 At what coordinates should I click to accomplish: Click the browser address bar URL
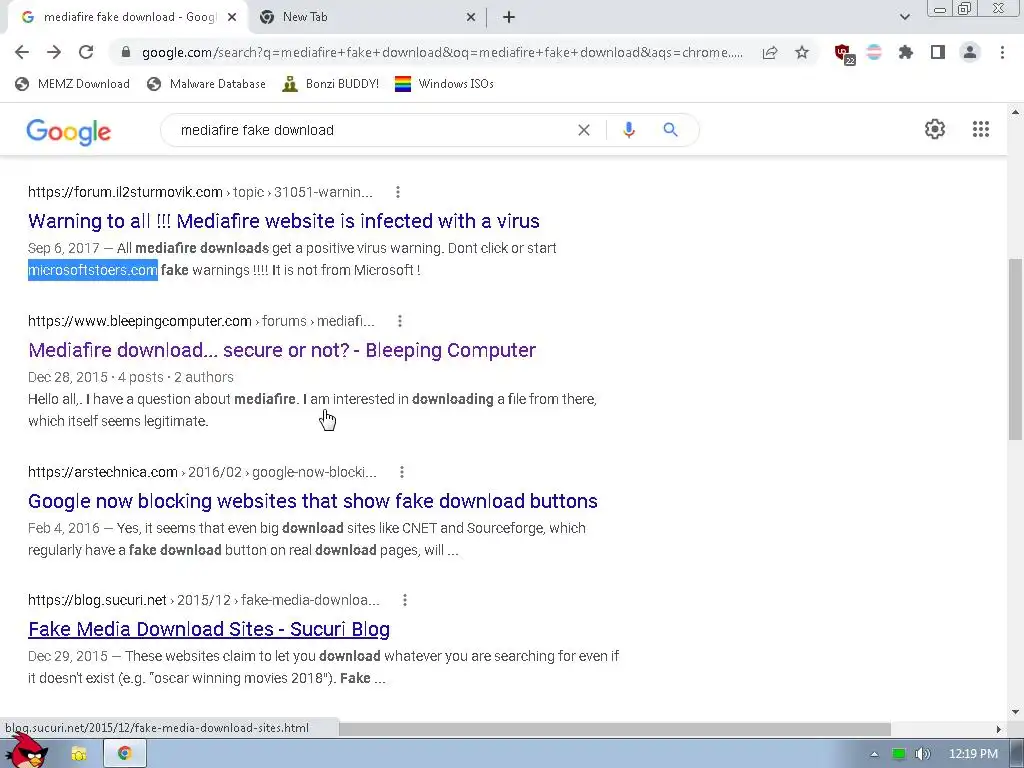442,52
